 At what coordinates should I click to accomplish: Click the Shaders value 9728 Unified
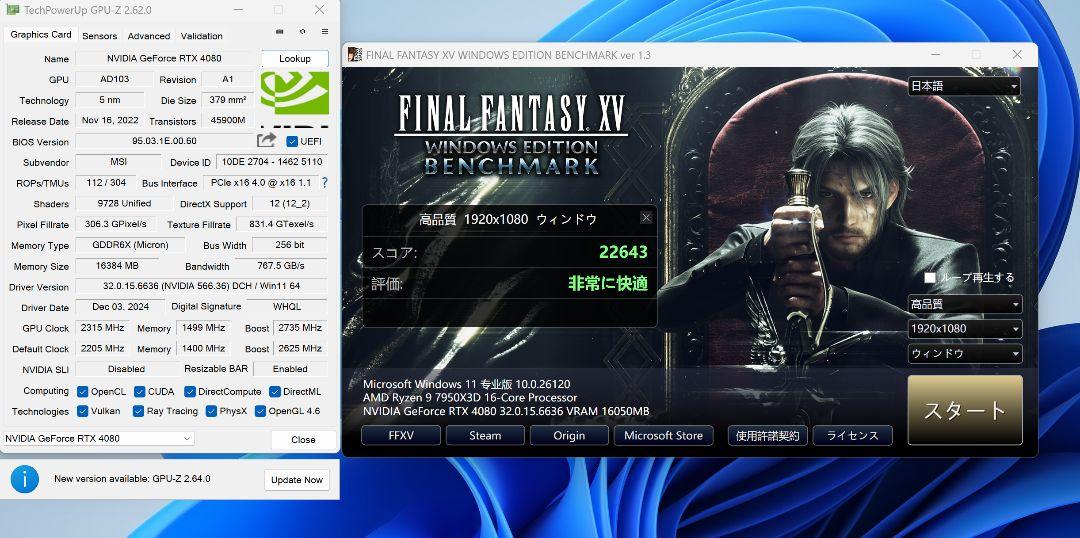point(123,203)
